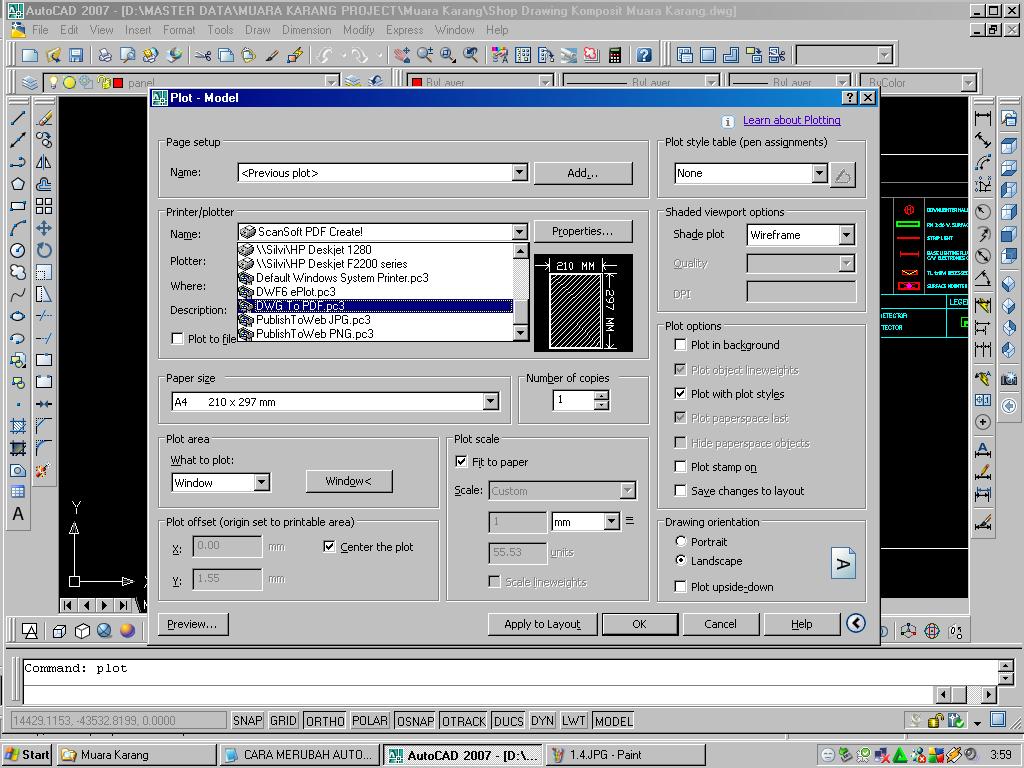This screenshot has height=768, width=1024.
Task: Select the Copy object tool
Action: point(44,140)
